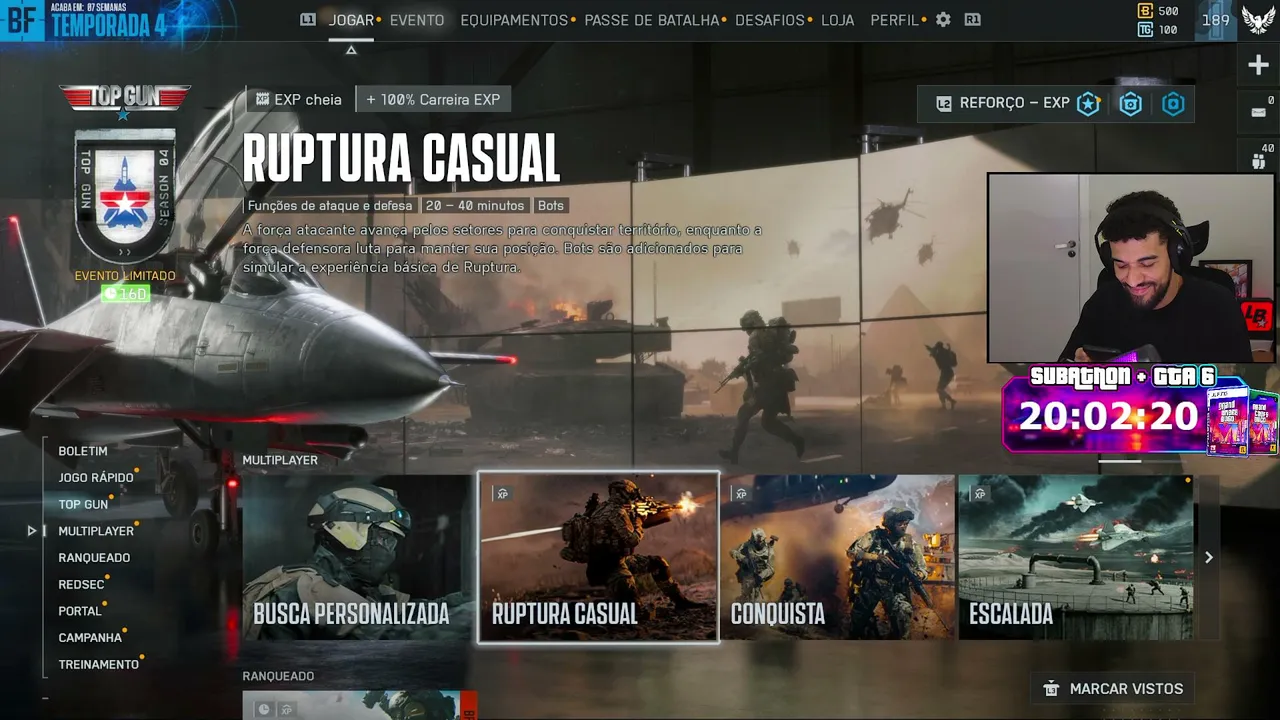Viewport: 1280px width, 720px height.
Task: Open the partially visible ranked mode card
Action: click(x=360, y=705)
